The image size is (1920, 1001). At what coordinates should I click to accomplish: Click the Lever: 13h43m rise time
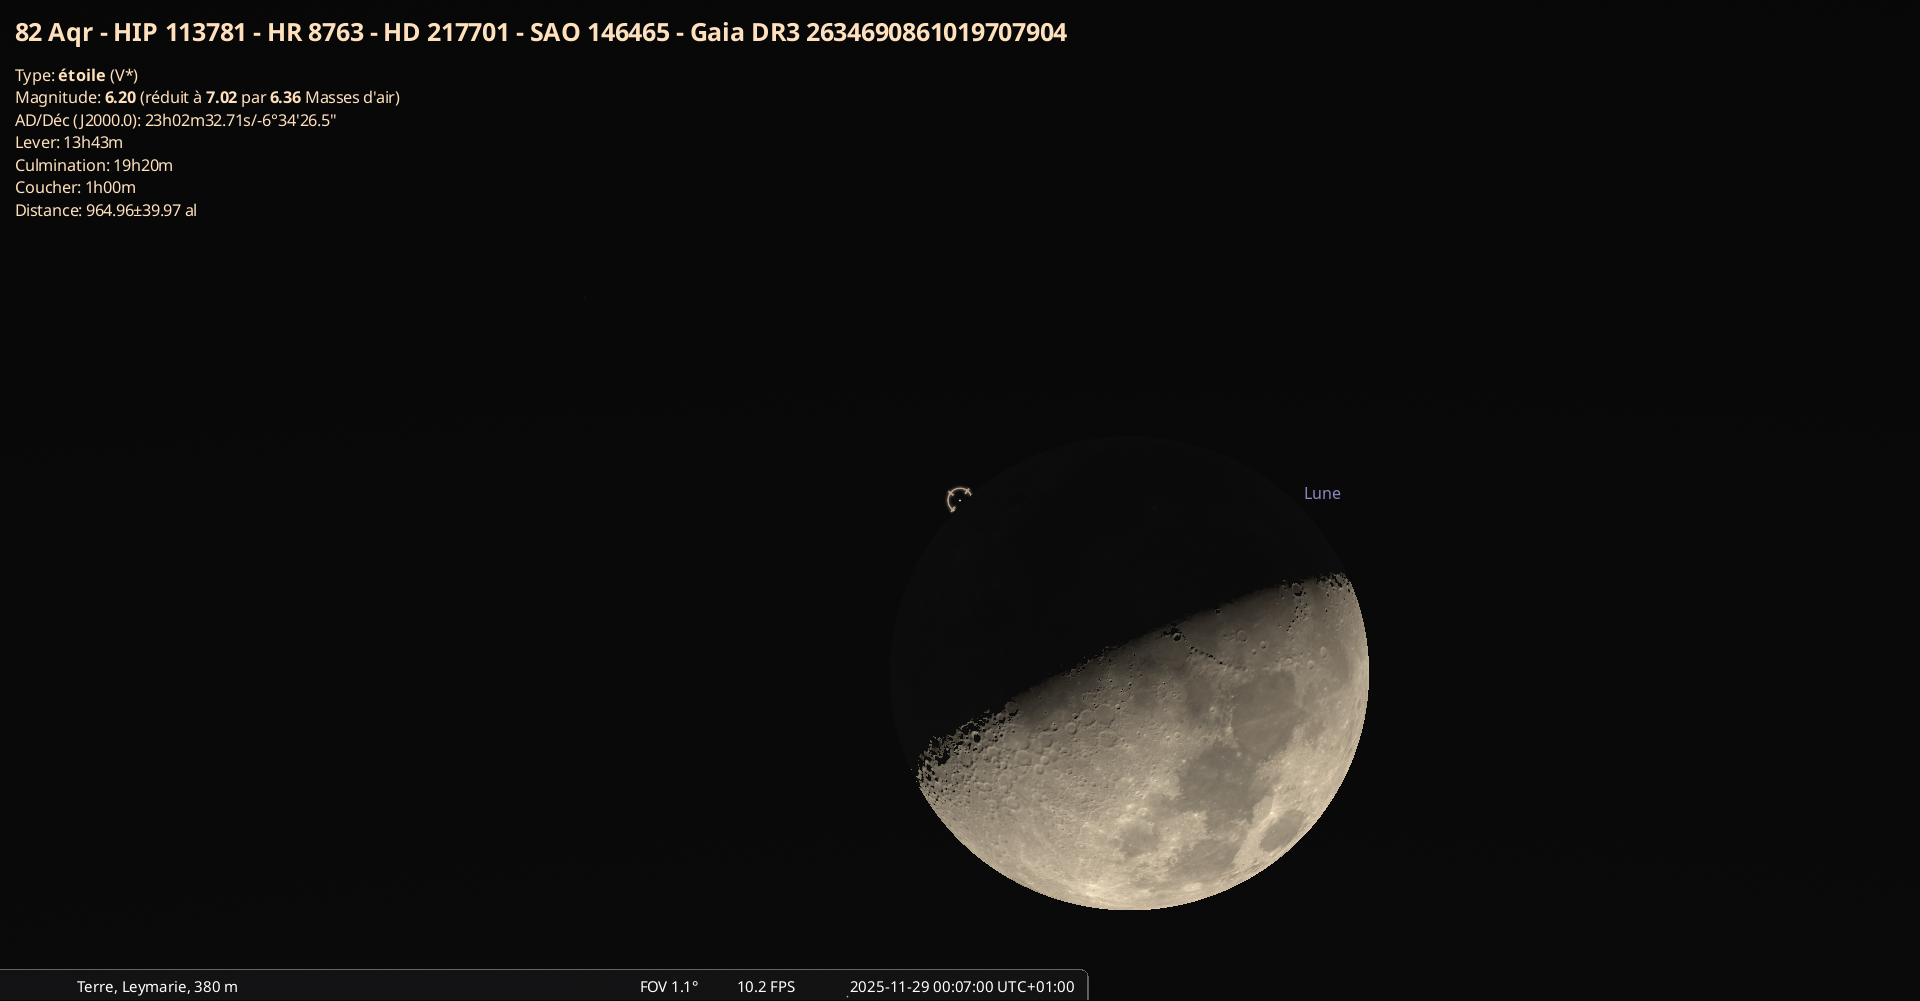pyautogui.click(x=68, y=142)
